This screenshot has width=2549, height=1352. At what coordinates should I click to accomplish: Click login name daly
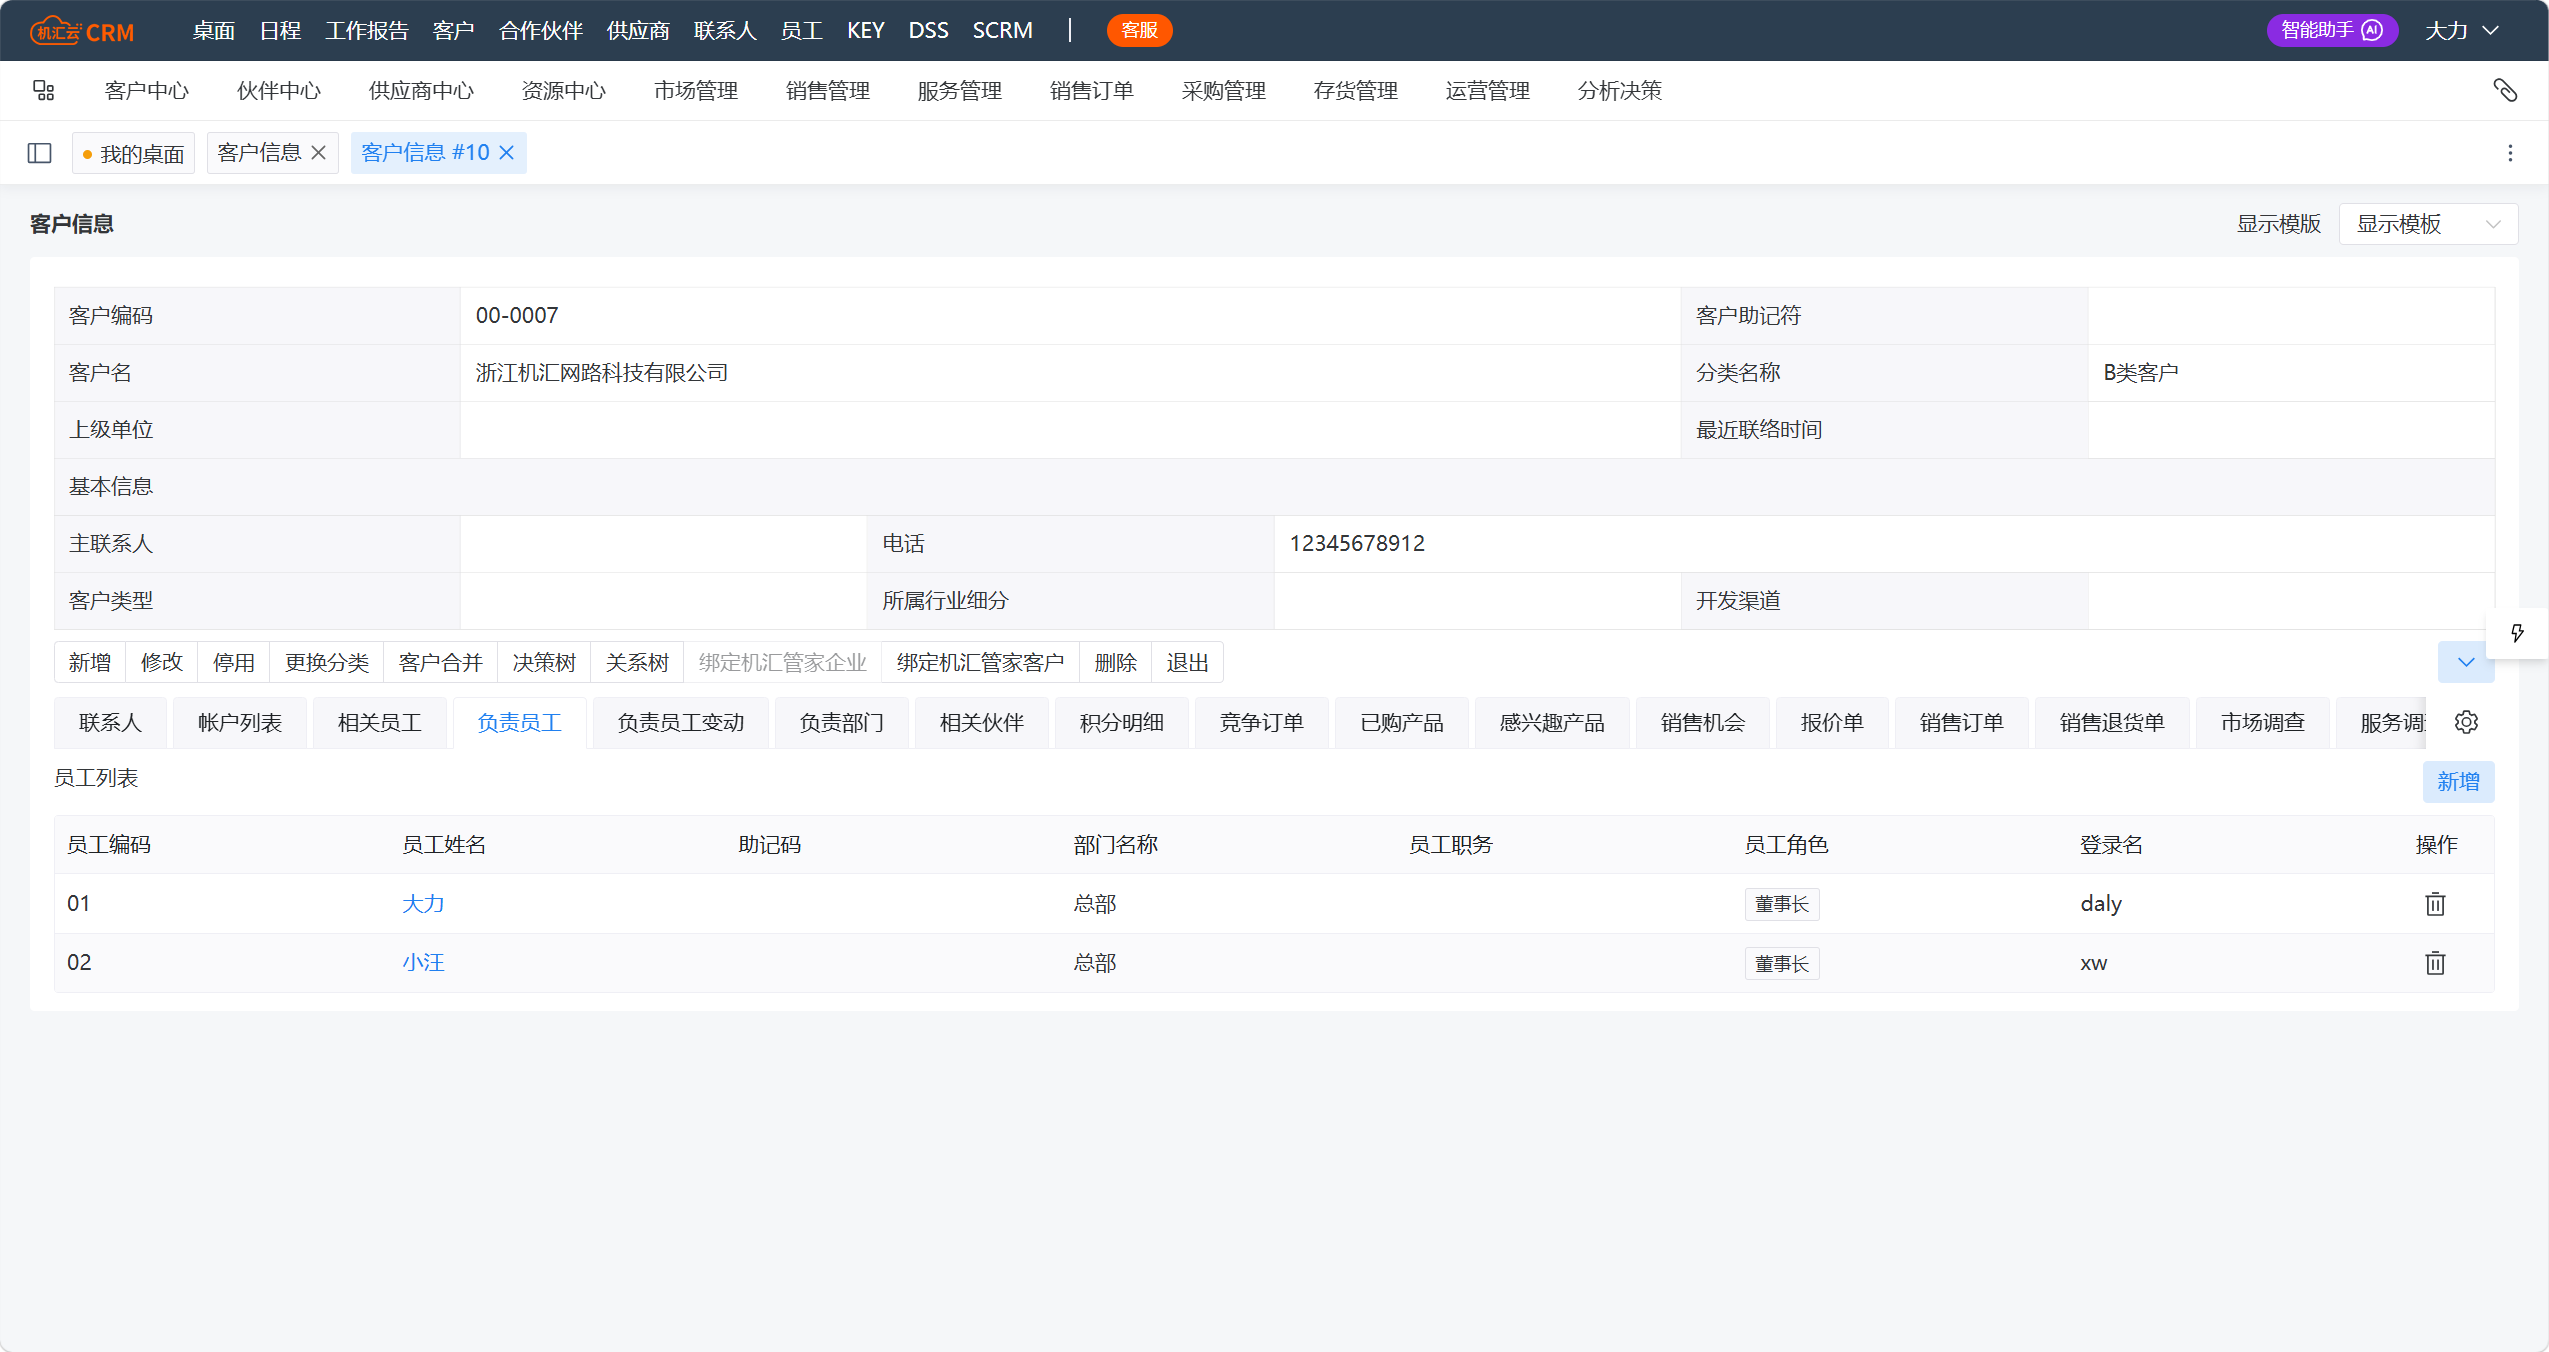click(x=2101, y=904)
